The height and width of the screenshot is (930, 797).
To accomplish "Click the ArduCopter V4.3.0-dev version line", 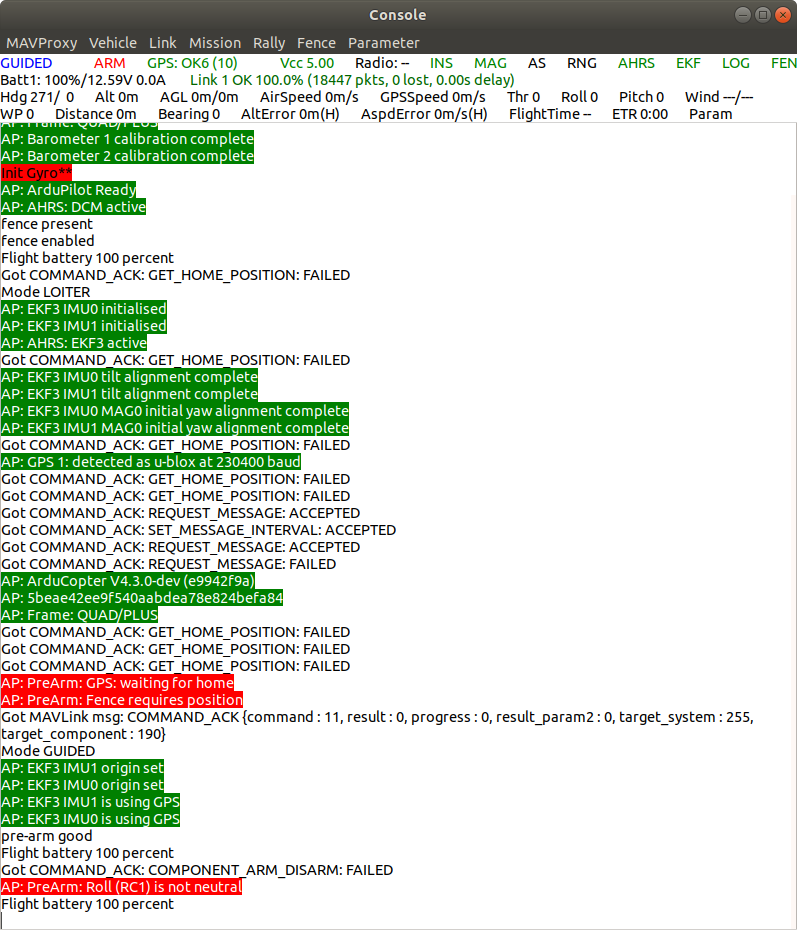I will click(x=127, y=581).
